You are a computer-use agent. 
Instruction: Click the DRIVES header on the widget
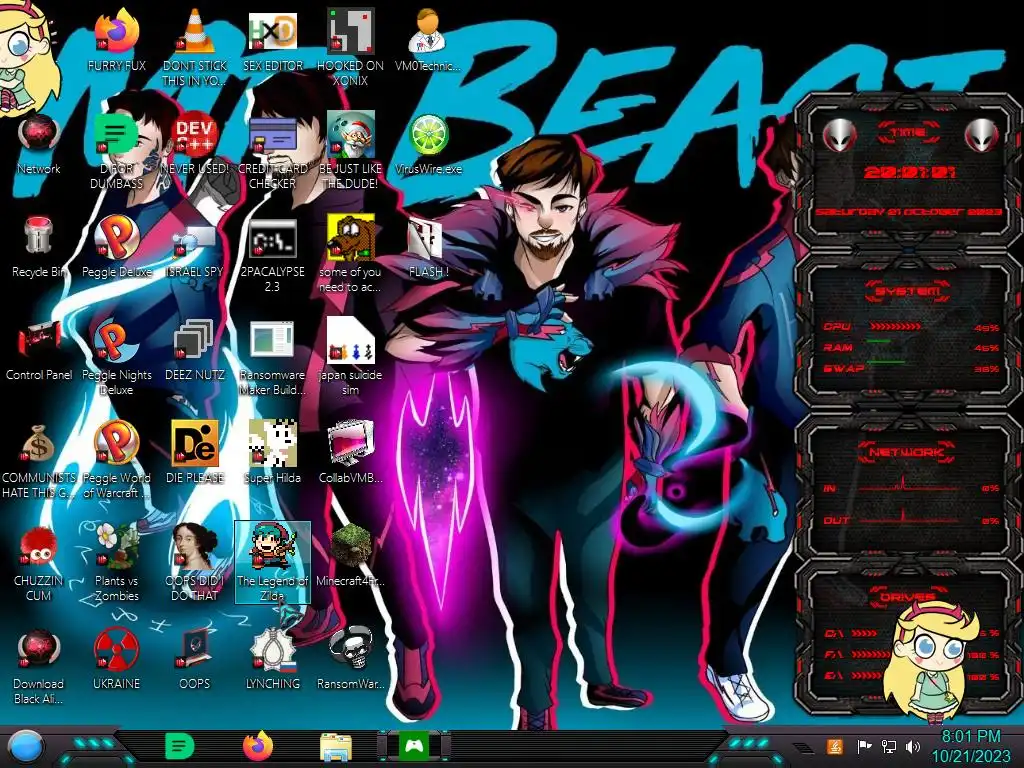pos(907,596)
